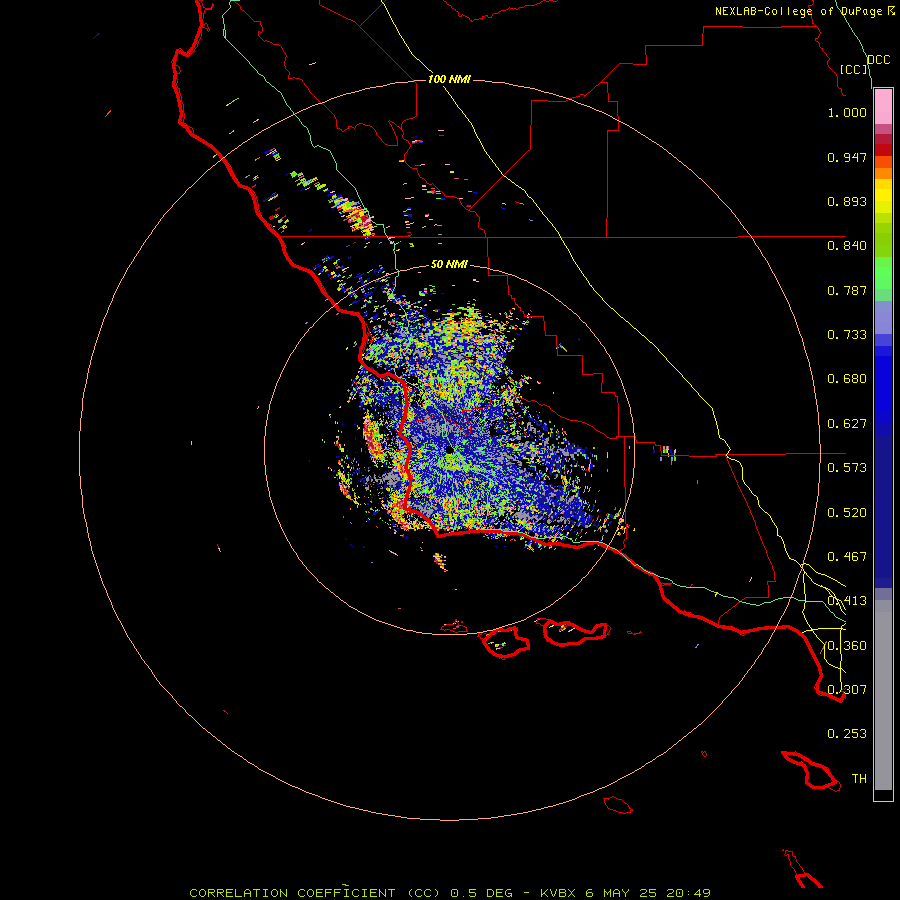900x900 pixels.
Task: Select the 0.787 scale value
Action: pos(847,290)
